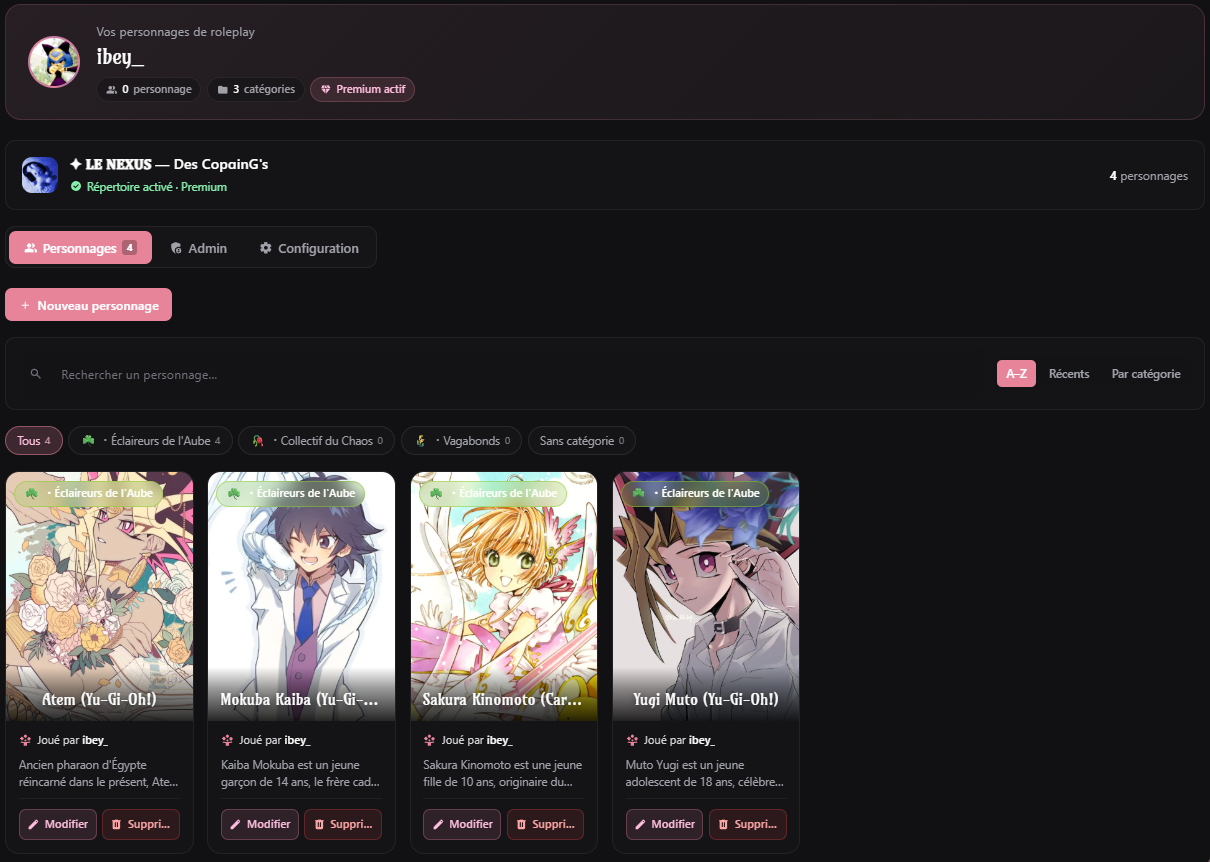Image resolution: width=1210 pixels, height=862 pixels.
Task: Click the trash icon on Yugi Muto's delete button
Action: pos(723,825)
